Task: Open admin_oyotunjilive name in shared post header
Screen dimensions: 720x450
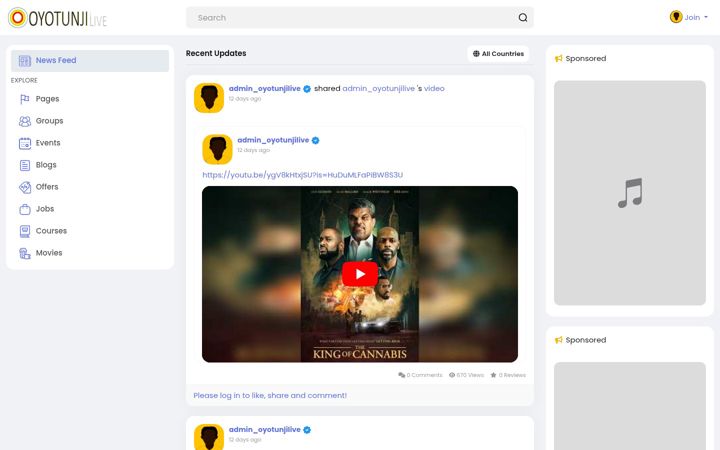Action: (264, 89)
